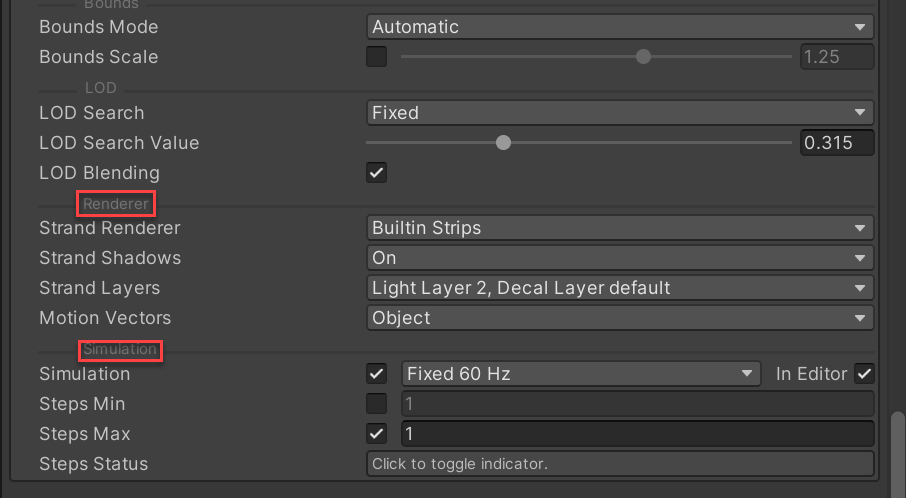Click the LOD Search Value 0.315 field
The image size is (906, 498).
(836, 143)
